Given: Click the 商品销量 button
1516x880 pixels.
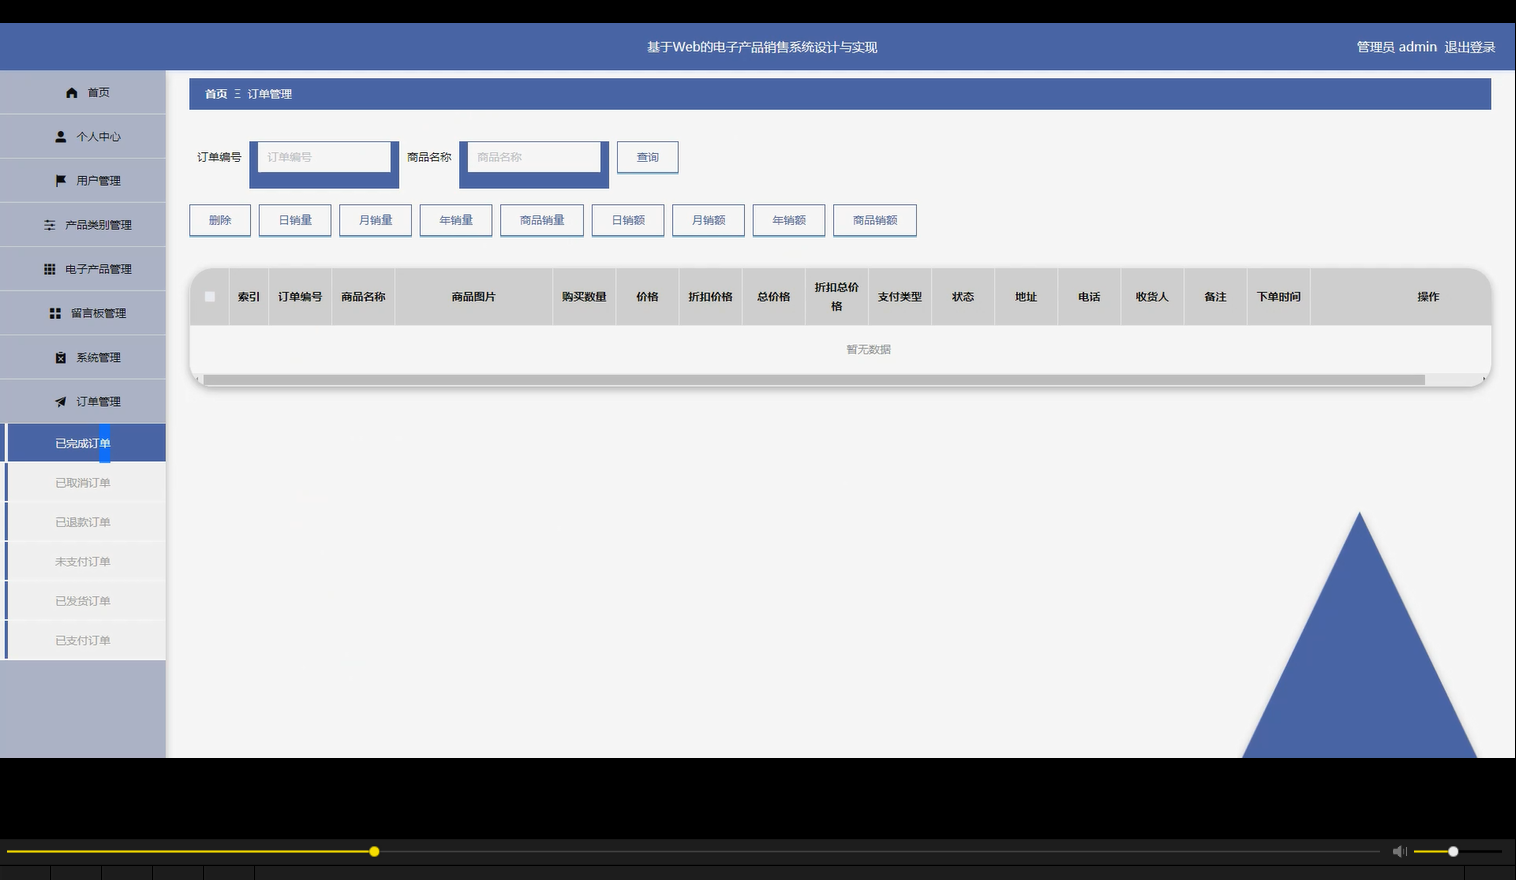Looking at the screenshot, I should (542, 220).
